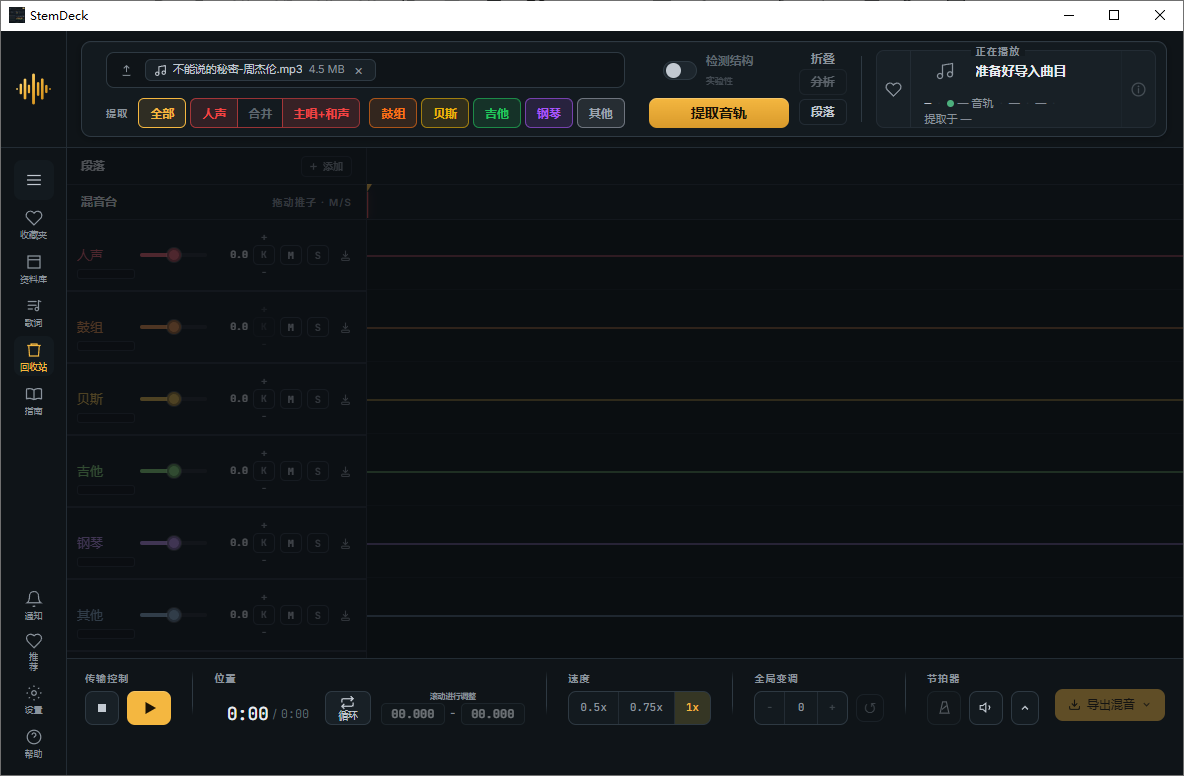Screen dimensions: 1184x776
Task: Download the 鼓组 stem
Action: click(345, 328)
